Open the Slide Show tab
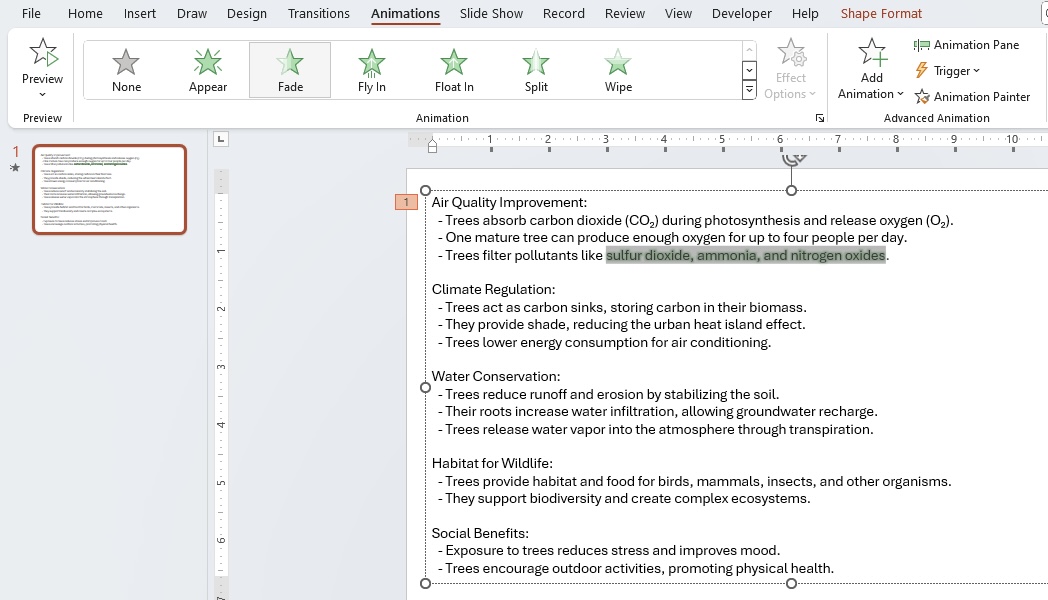The height and width of the screenshot is (600, 1048). point(491,13)
